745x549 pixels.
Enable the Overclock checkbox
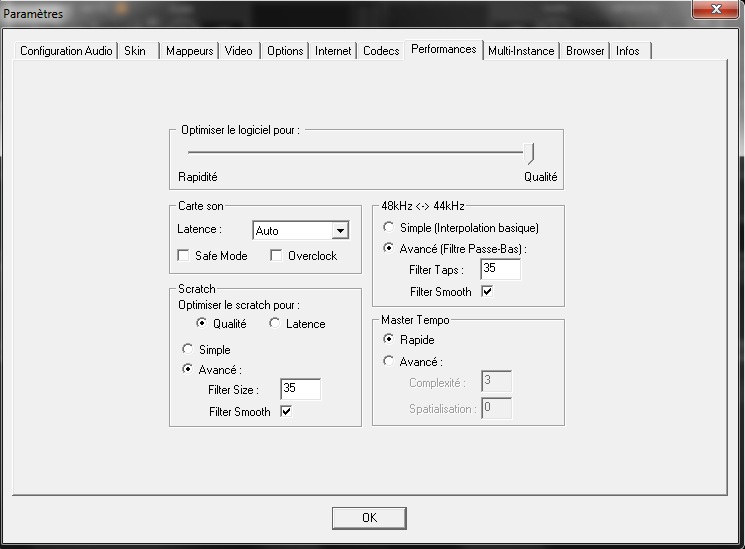point(277,256)
